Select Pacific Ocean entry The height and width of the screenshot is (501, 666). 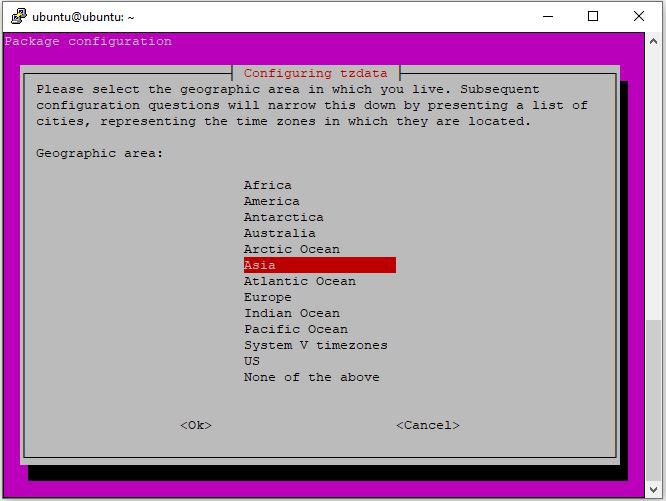point(296,329)
